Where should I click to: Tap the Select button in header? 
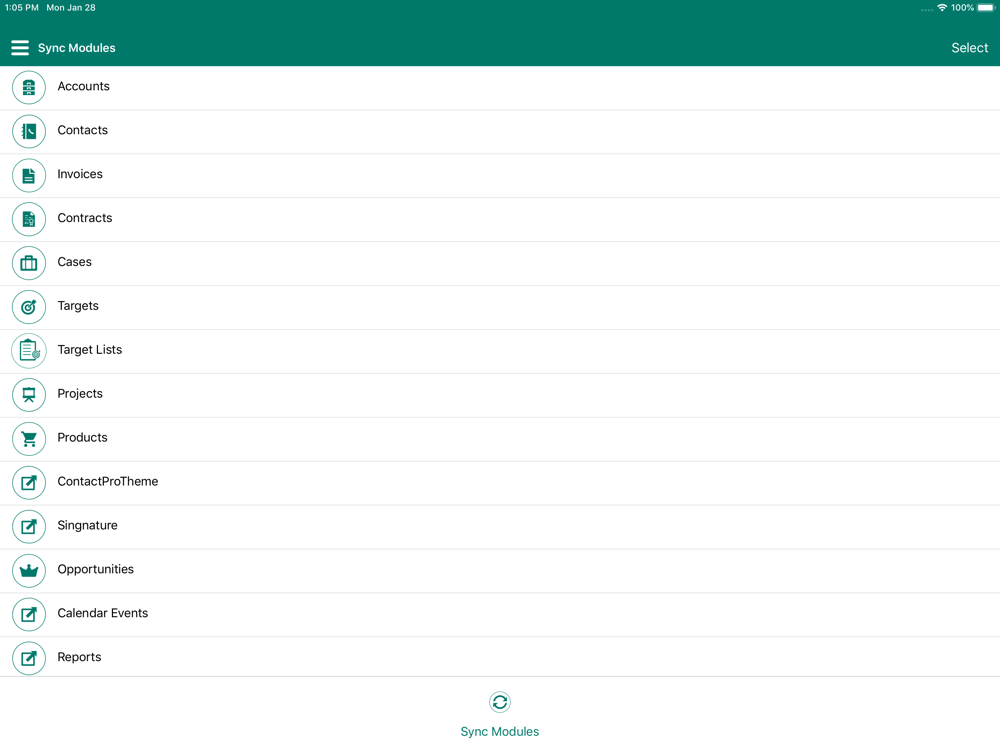click(x=969, y=48)
